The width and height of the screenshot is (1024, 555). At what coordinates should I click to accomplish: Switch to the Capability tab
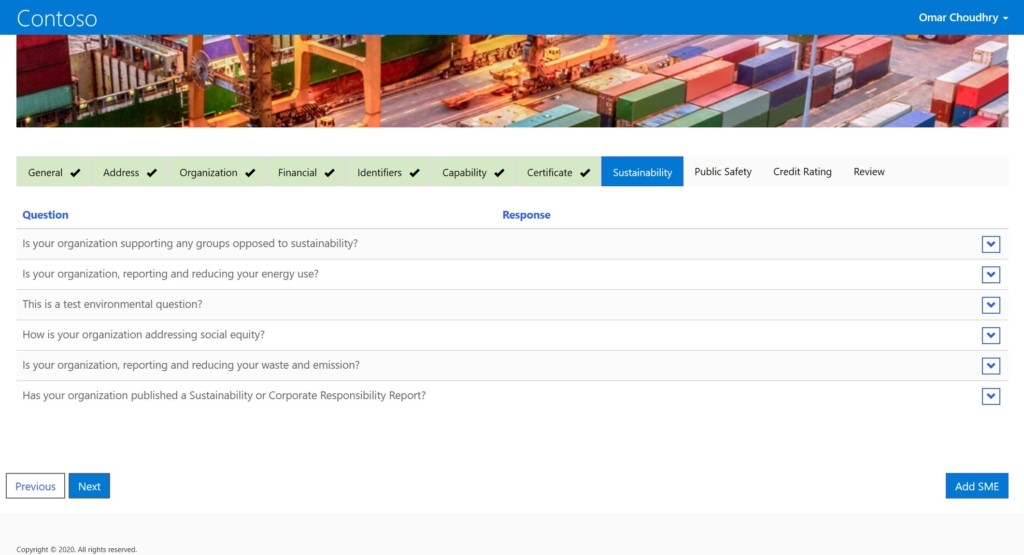point(473,172)
